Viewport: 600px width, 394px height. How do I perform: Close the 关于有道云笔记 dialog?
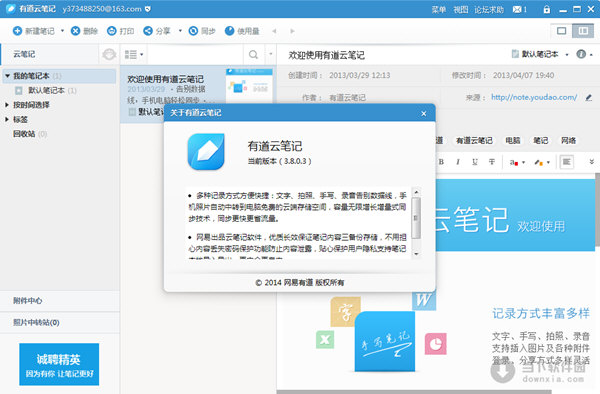[424, 113]
